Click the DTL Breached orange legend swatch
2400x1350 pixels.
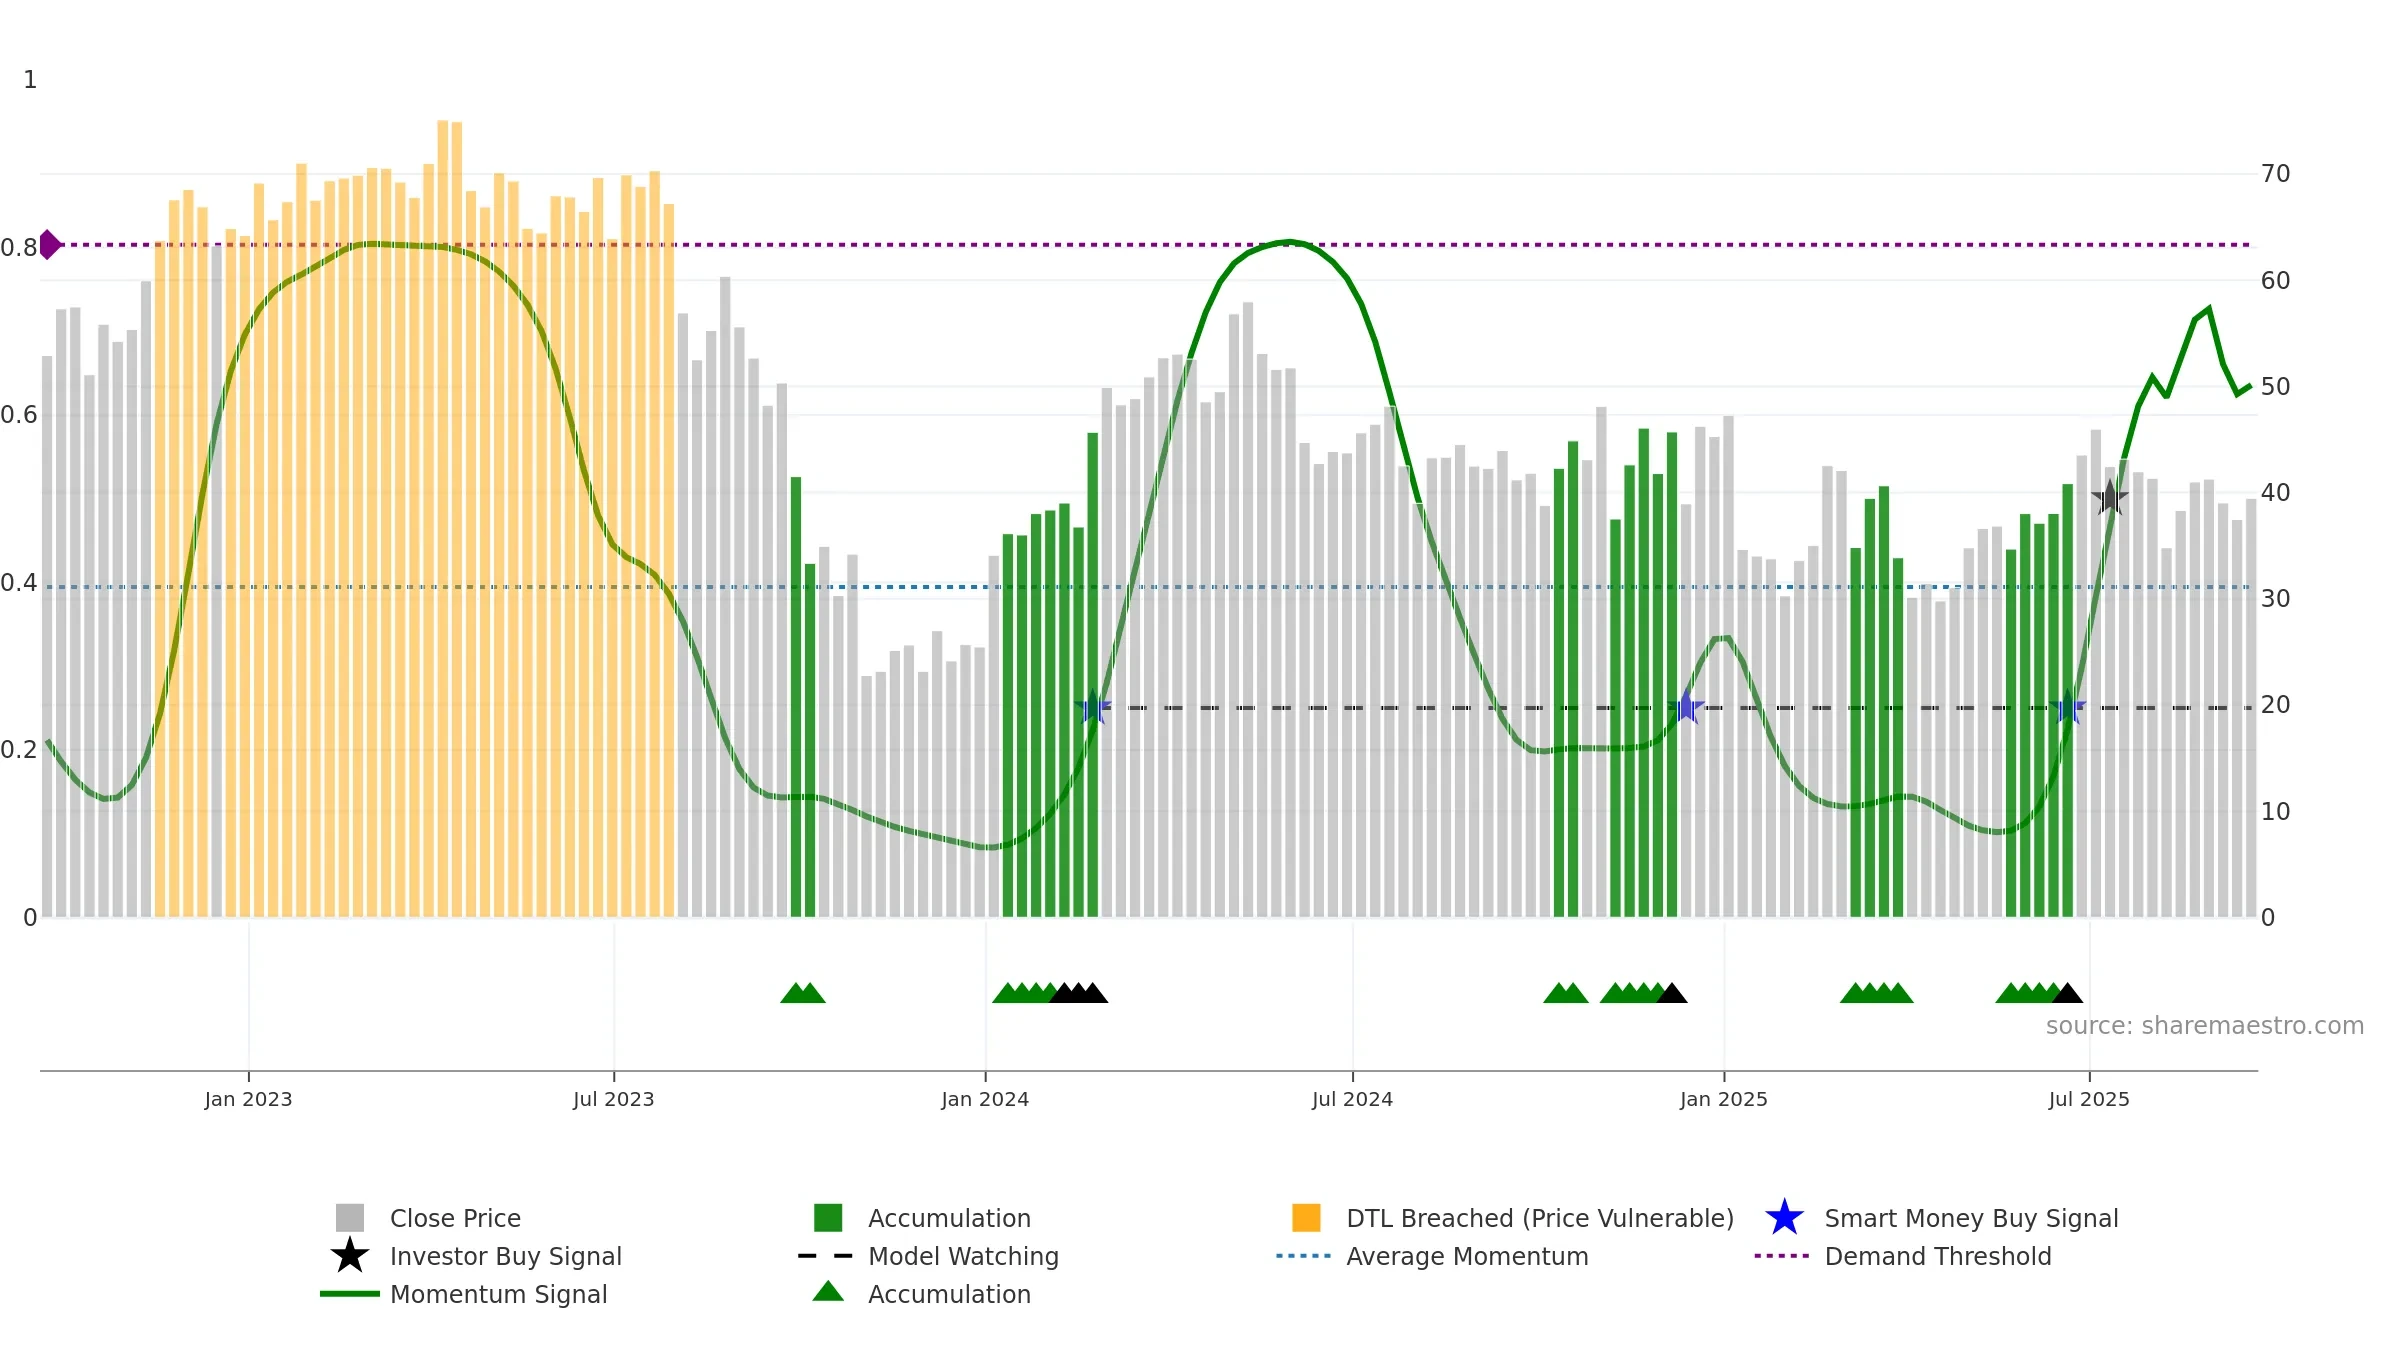[1306, 1217]
